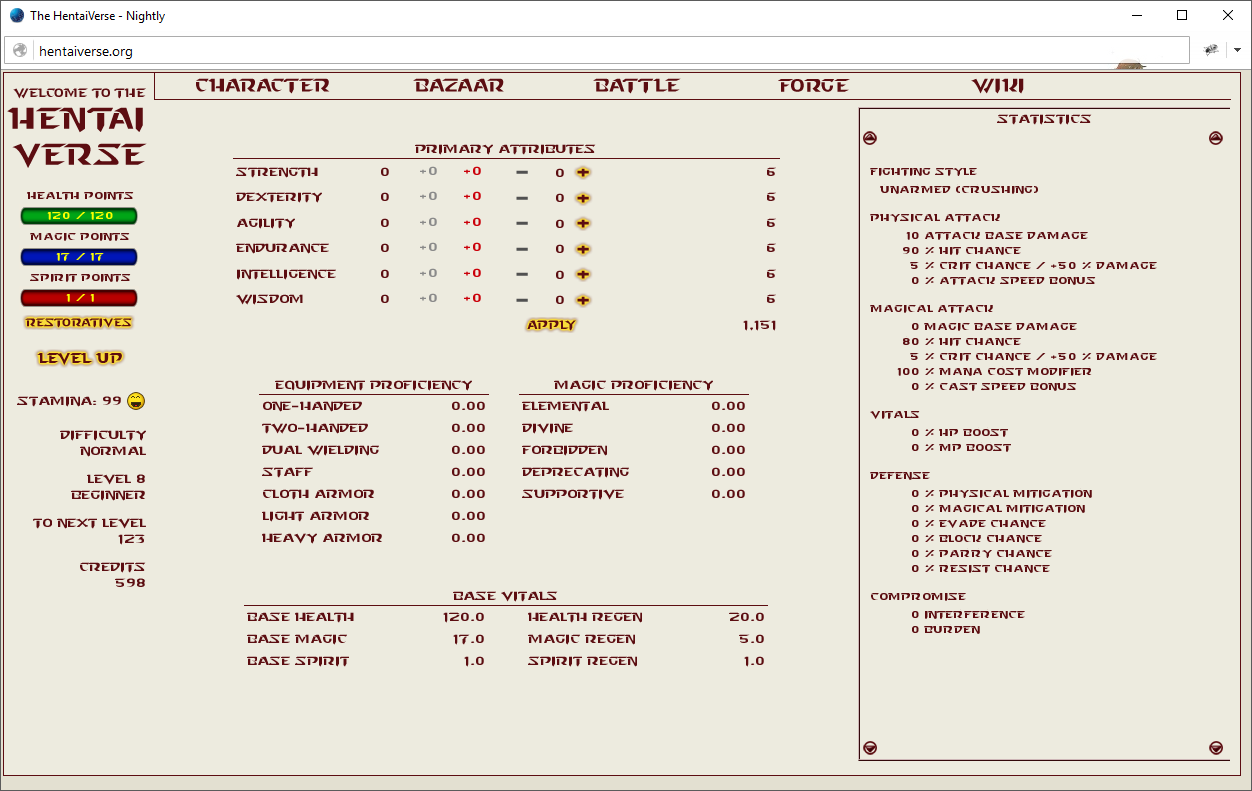This screenshot has height=791, width=1252.
Task: Open the browser toolbar dropdown arrow
Action: (1237, 50)
